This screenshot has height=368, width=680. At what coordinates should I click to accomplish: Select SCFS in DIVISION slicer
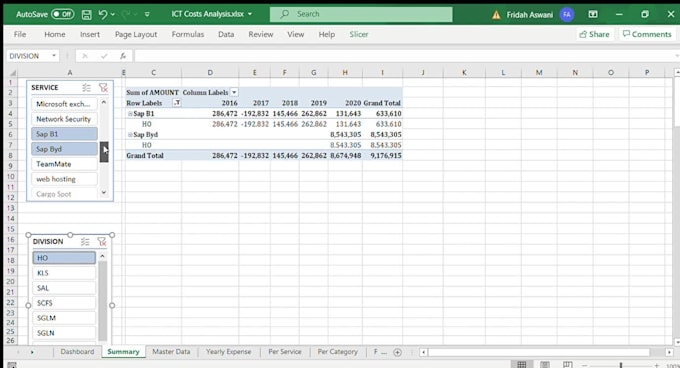pos(64,303)
